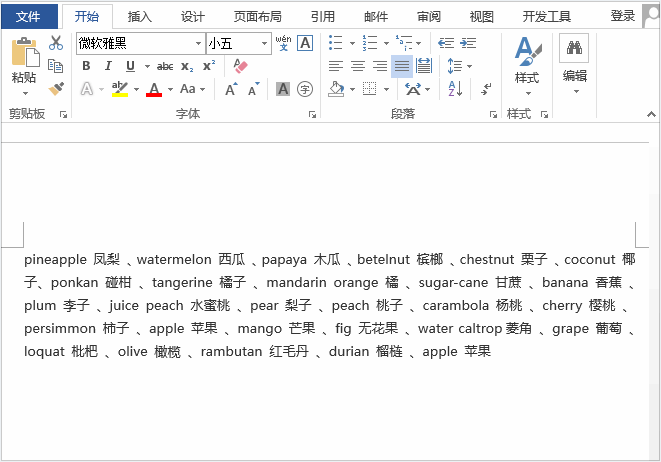Switch to the 设计 tab

(193, 16)
